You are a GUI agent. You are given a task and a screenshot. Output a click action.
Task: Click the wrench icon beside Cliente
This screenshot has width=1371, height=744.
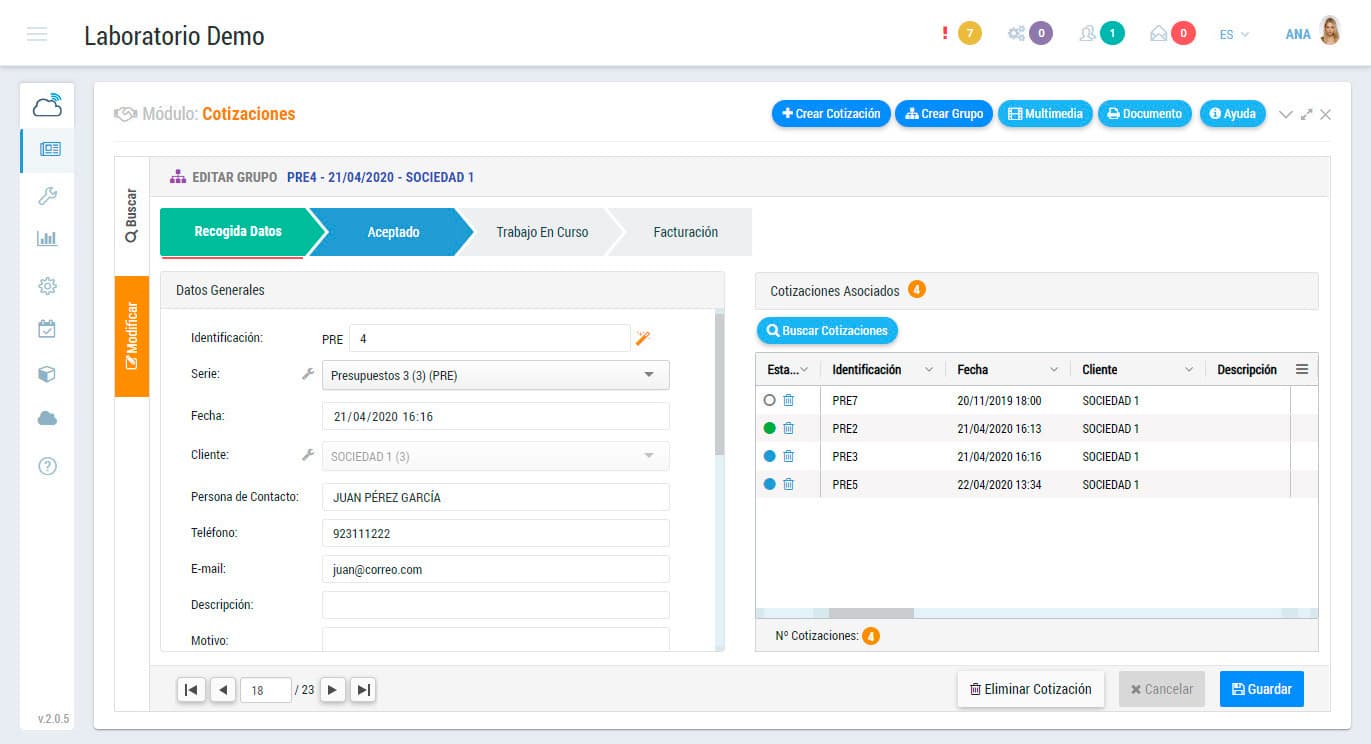(308, 455)
